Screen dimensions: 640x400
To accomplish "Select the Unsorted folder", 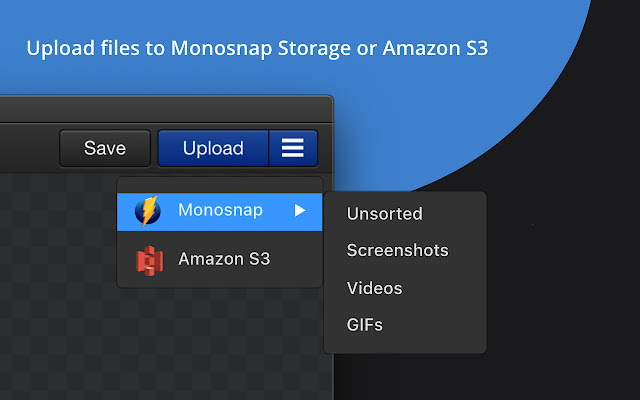I will (384, 214).
